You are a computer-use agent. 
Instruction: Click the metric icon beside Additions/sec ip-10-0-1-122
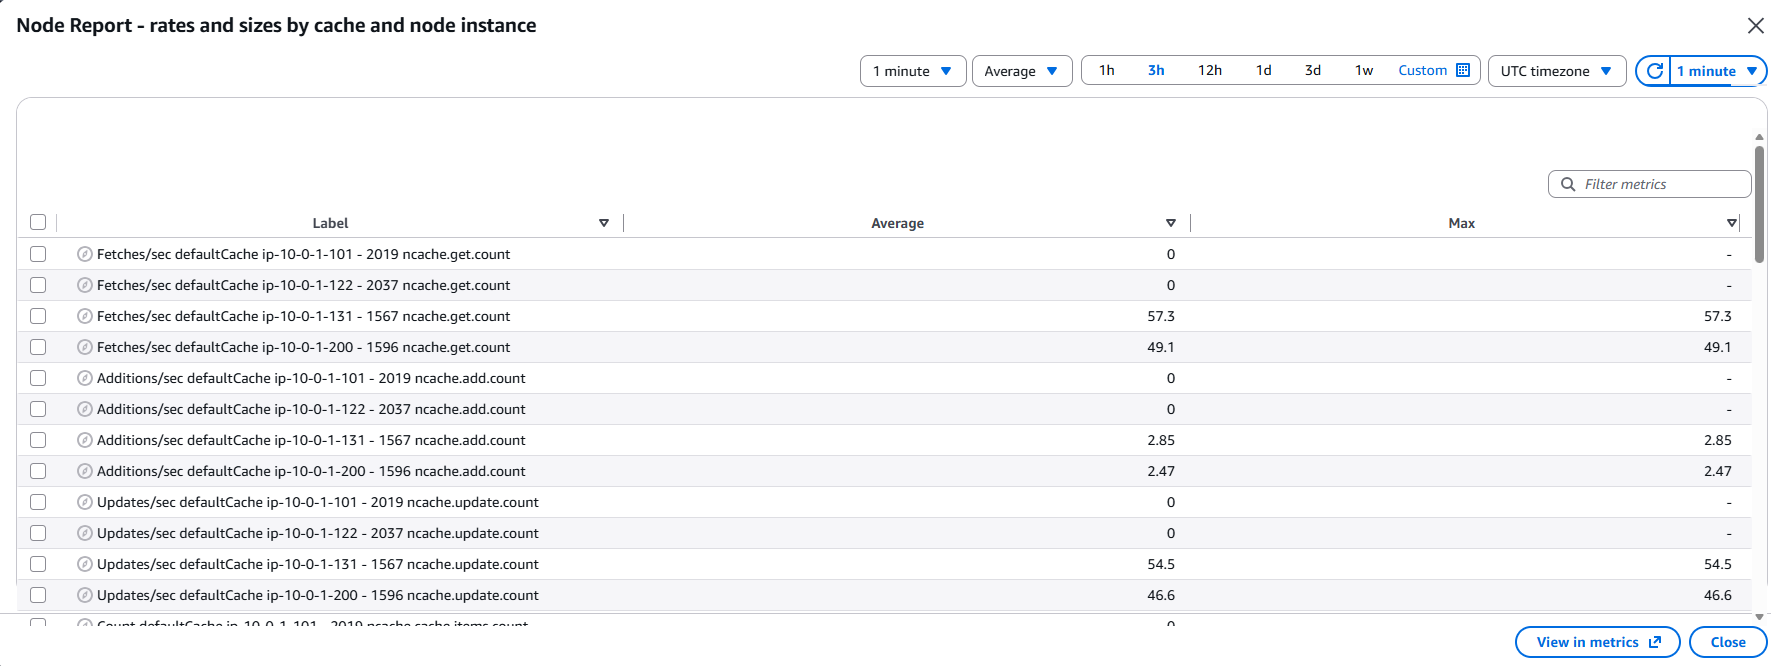(85, 409)
